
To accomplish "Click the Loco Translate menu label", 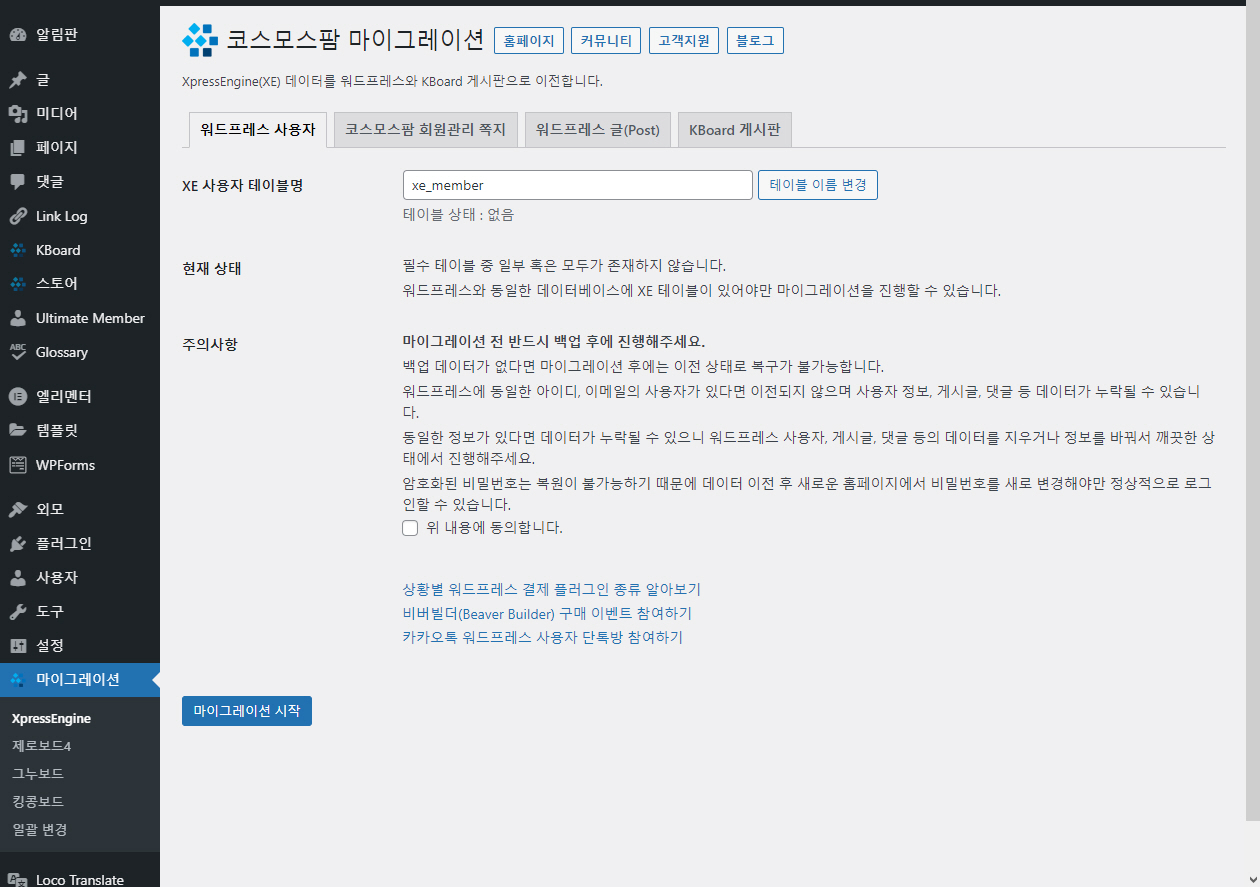I will tap(80, 880).
